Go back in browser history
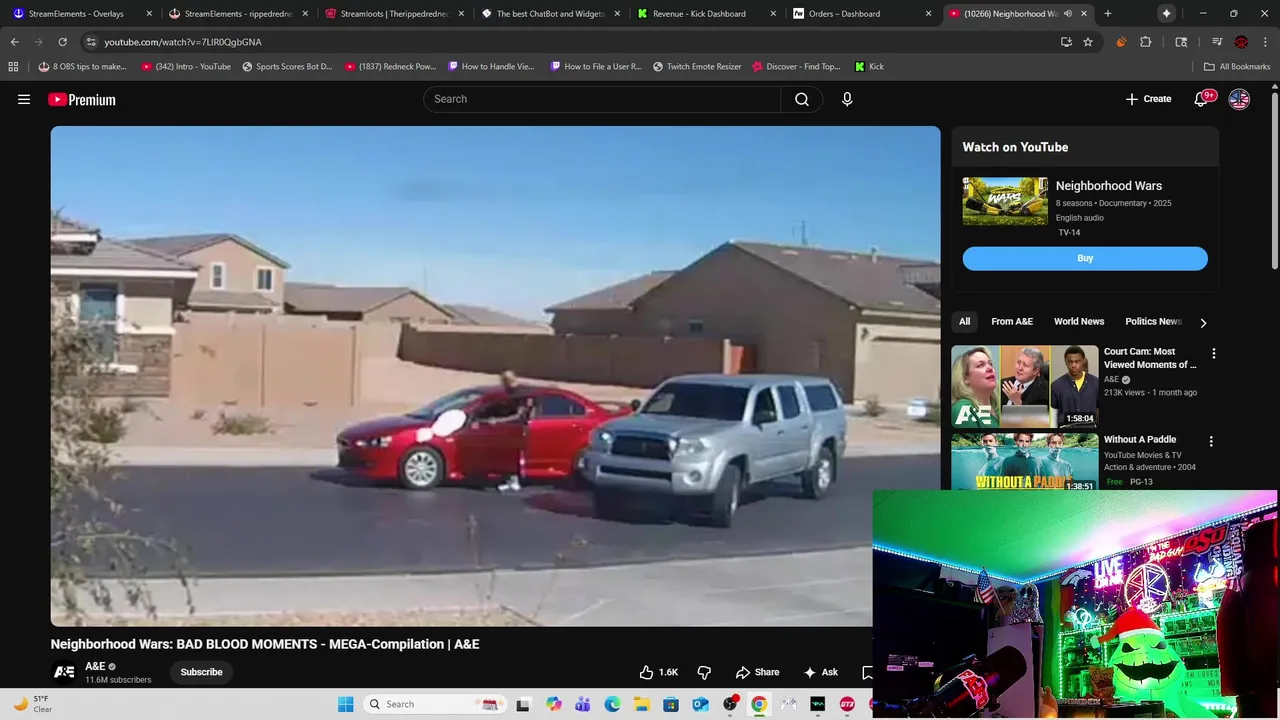Screen dimensions: 1280x720 [14, 42]
